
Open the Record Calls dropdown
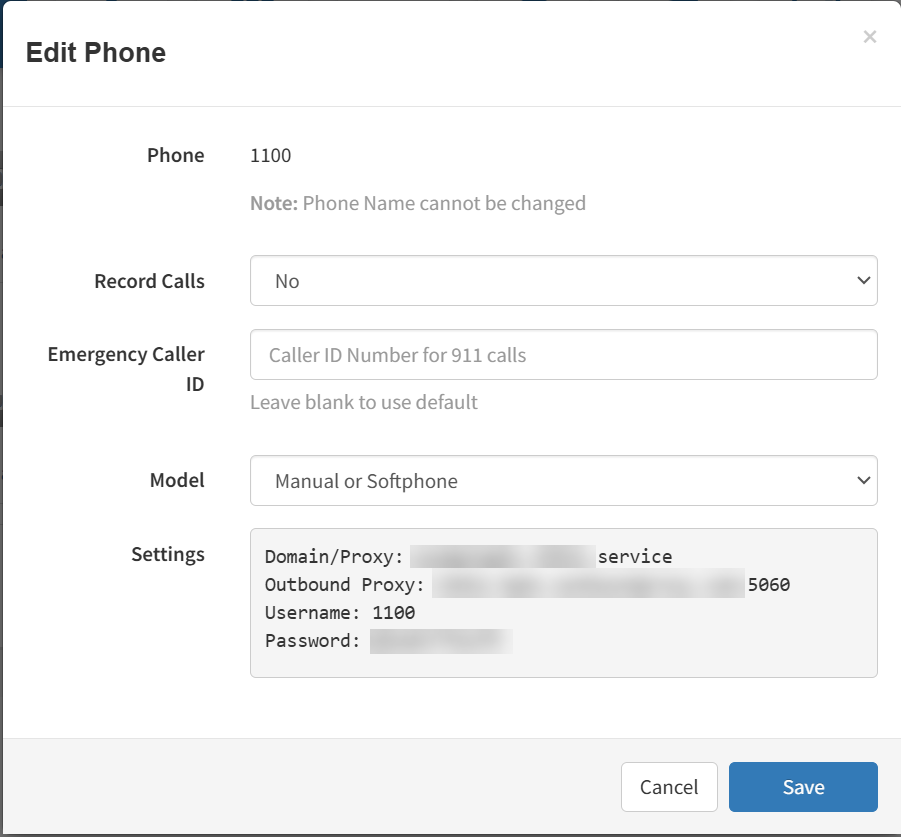click(x=562, y=281)
